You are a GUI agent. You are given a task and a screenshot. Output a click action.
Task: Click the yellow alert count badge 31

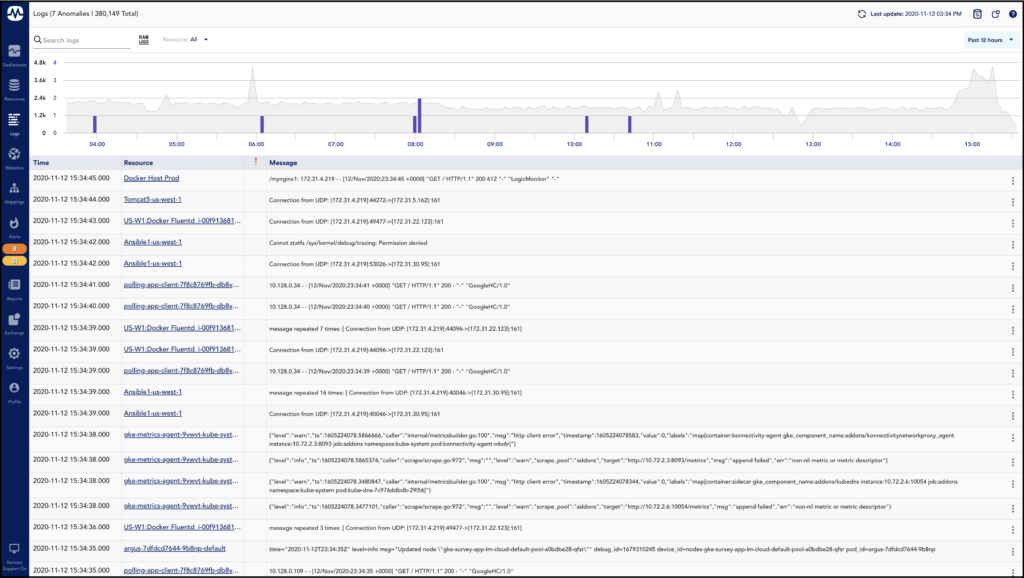[14, 261]
